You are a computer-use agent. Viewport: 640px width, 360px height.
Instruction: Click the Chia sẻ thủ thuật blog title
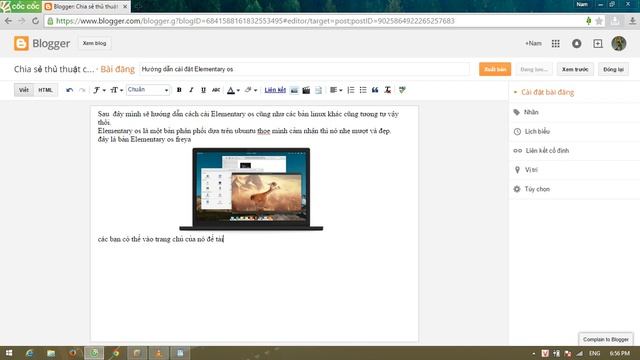click(x=54, y=69)
